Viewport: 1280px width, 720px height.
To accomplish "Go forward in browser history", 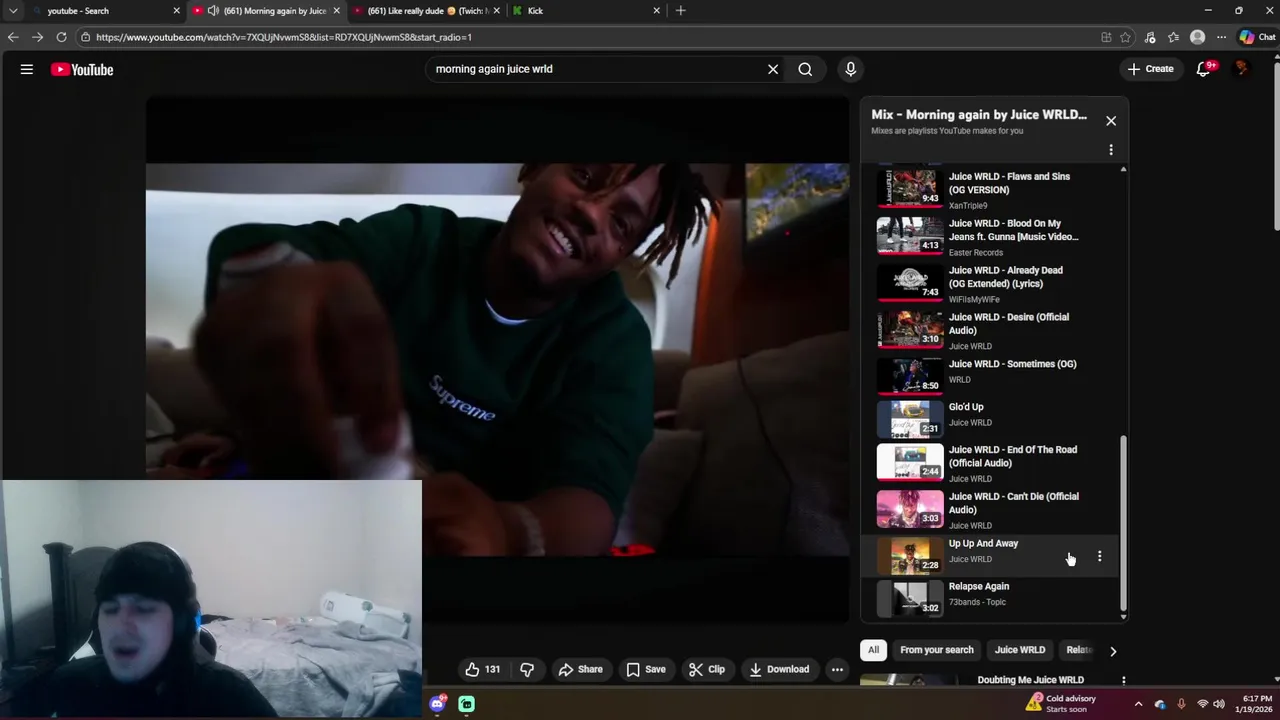I will [x=37, y=37].
